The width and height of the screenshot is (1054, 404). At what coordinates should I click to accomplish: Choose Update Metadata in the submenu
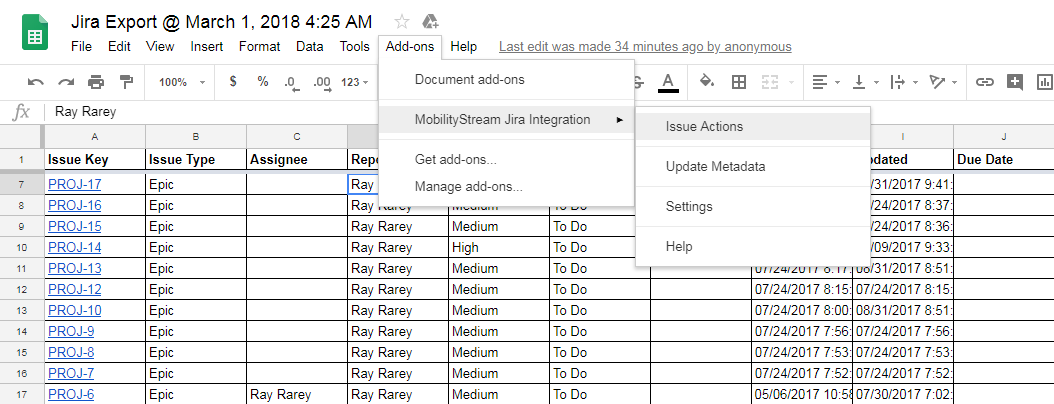(715, 166)
